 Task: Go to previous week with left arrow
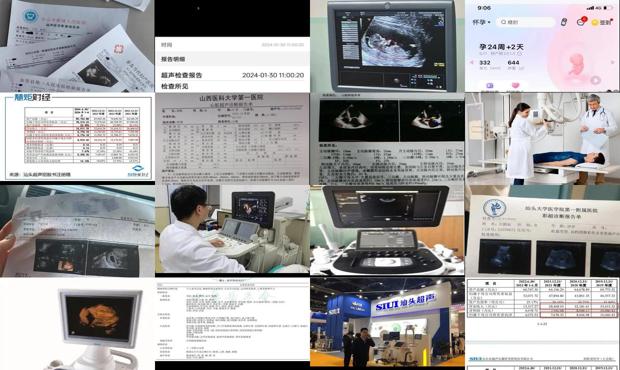click(x=471, y=62)
